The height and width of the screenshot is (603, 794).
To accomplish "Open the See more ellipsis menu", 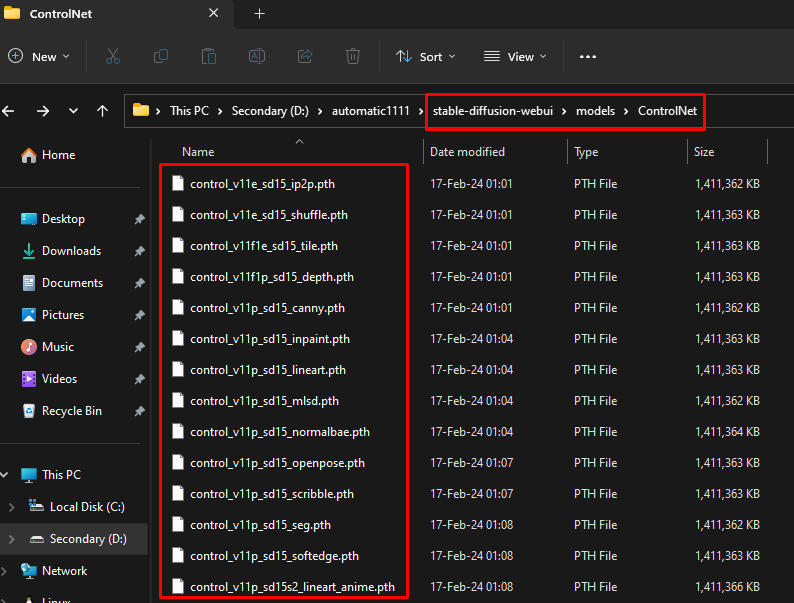I will point(588,57).
